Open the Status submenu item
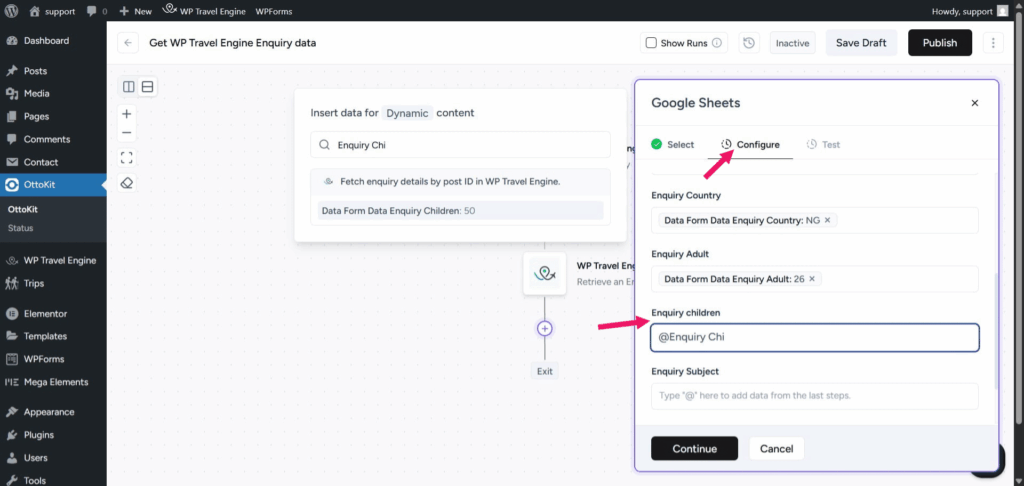Image resolution: width=1024 pixels, height=486 pixels. (x=20, y=228)
